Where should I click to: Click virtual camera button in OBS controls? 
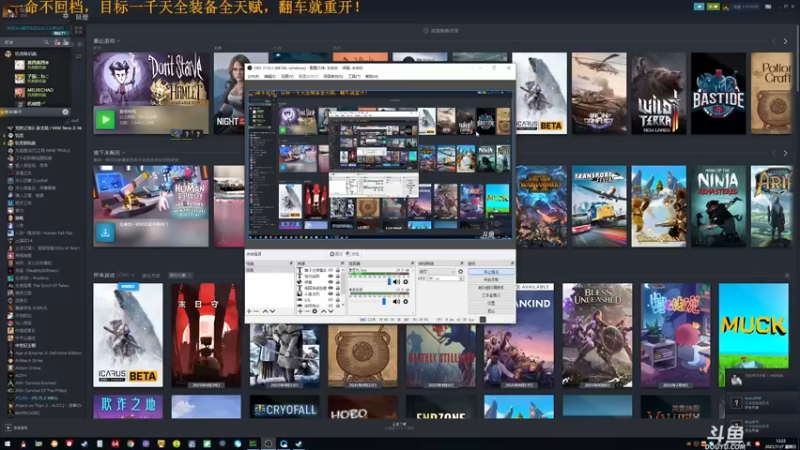491,287
